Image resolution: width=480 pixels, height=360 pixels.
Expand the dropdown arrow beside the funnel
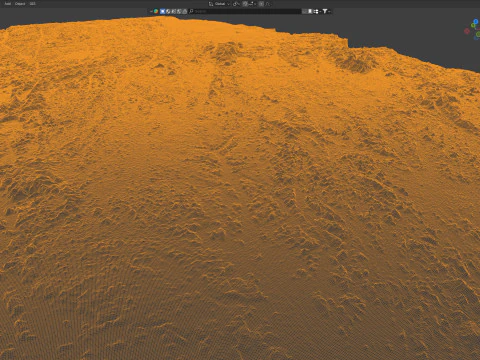pos(329,11)
